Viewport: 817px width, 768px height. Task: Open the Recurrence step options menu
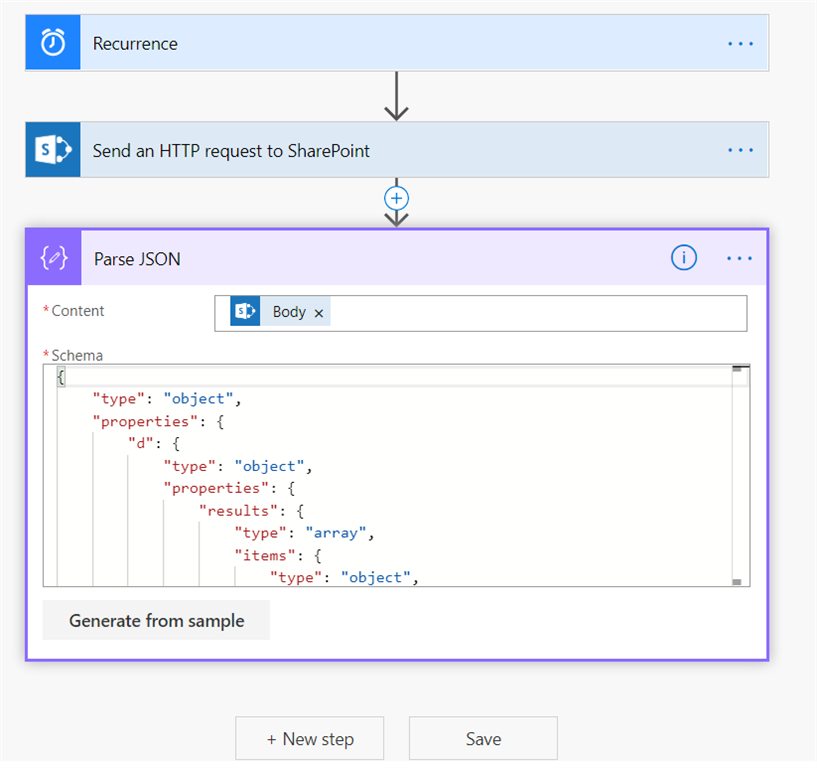740,43
